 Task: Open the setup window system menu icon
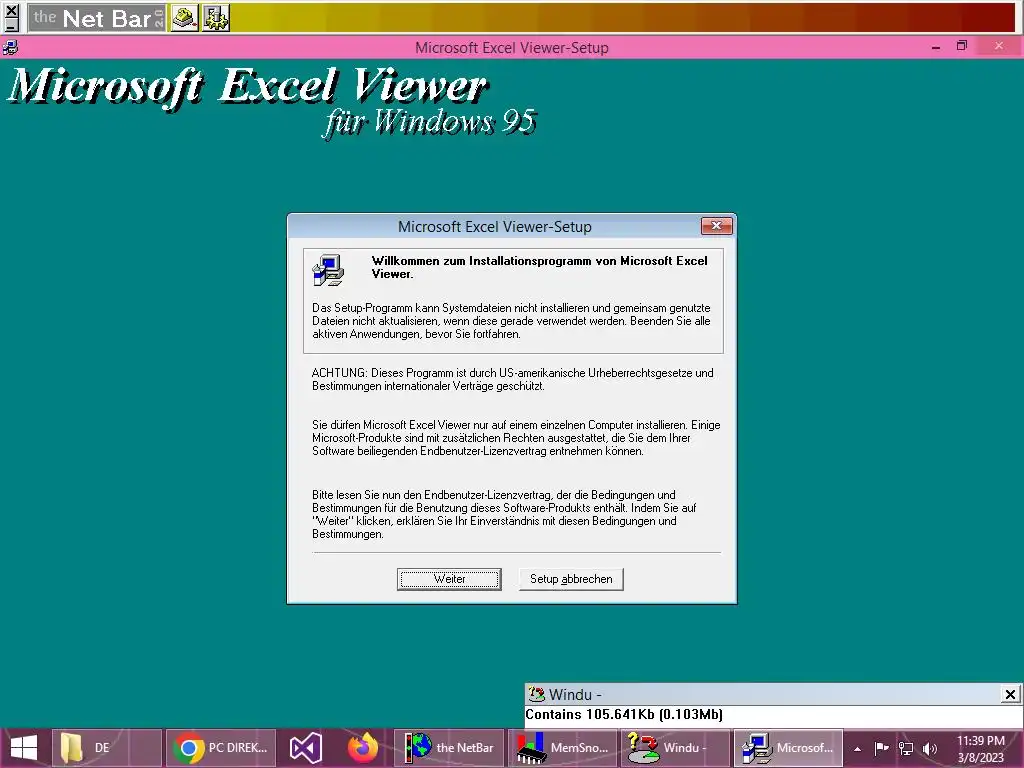pyautogui.click(x=10, y=48)
